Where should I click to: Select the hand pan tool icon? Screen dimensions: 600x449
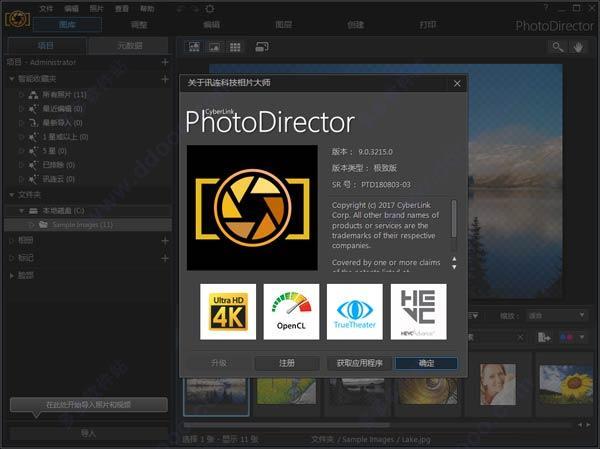580,46
